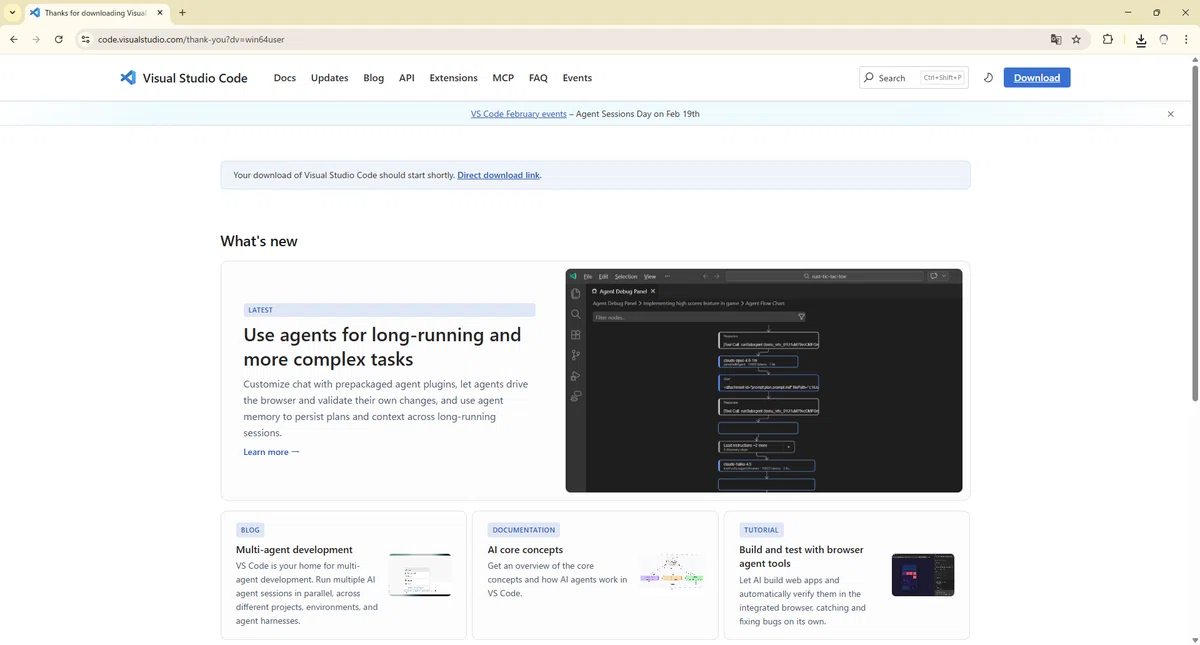The width and height of the screenshot is (1200, 645).
Task: Click the Direct download link
Action: tap(498, 175)
